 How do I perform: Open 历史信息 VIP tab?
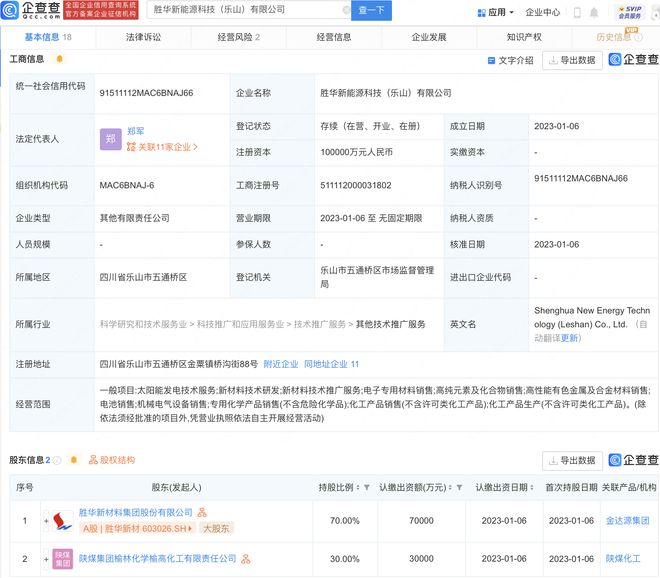click(614, 37)
